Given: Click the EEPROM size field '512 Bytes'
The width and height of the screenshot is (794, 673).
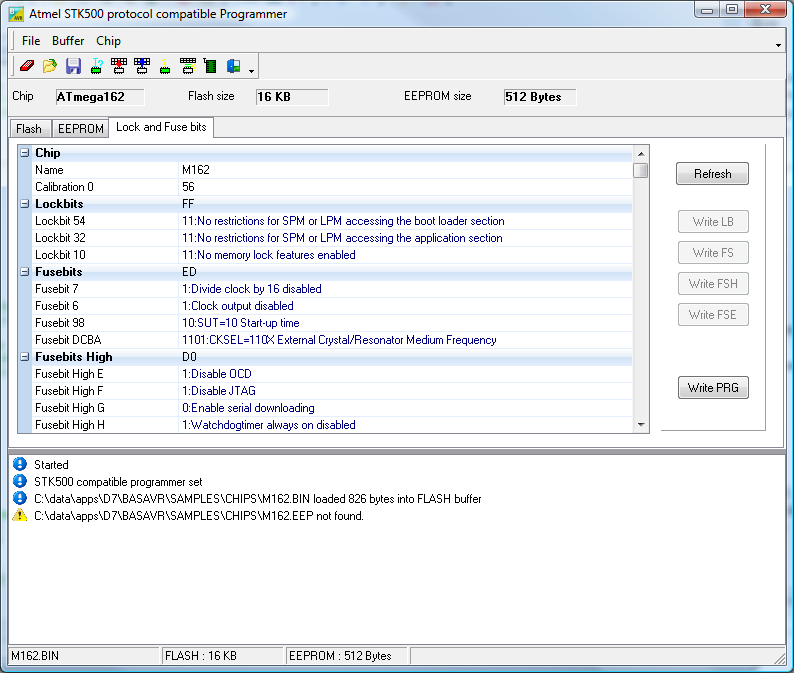Looking at the screenshot, I should [540, 97].
